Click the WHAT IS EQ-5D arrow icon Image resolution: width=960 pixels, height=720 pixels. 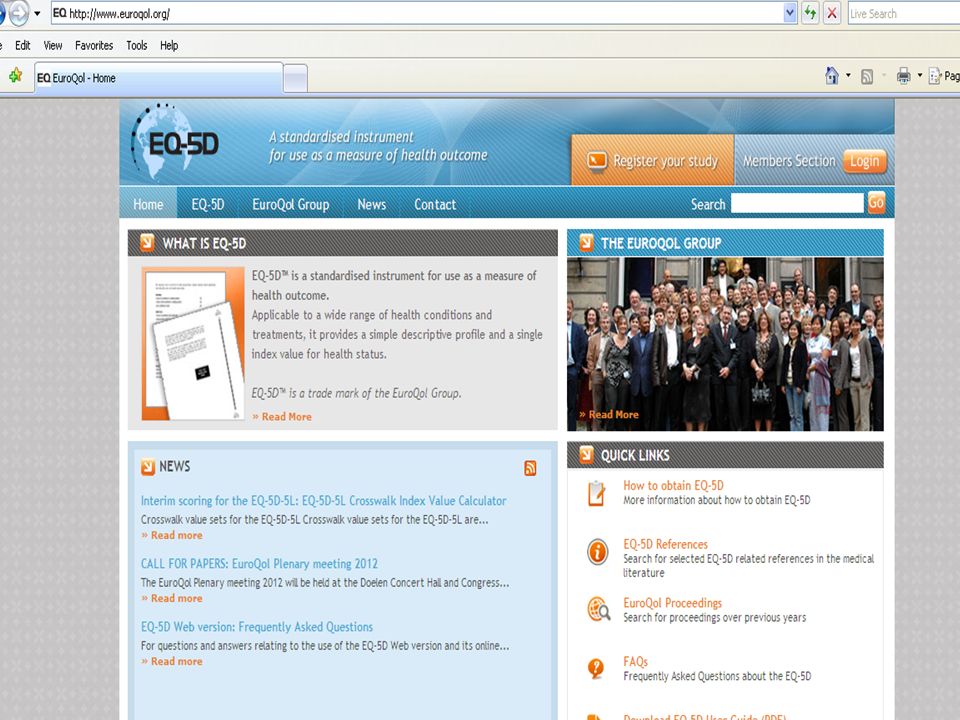point(147,242)
